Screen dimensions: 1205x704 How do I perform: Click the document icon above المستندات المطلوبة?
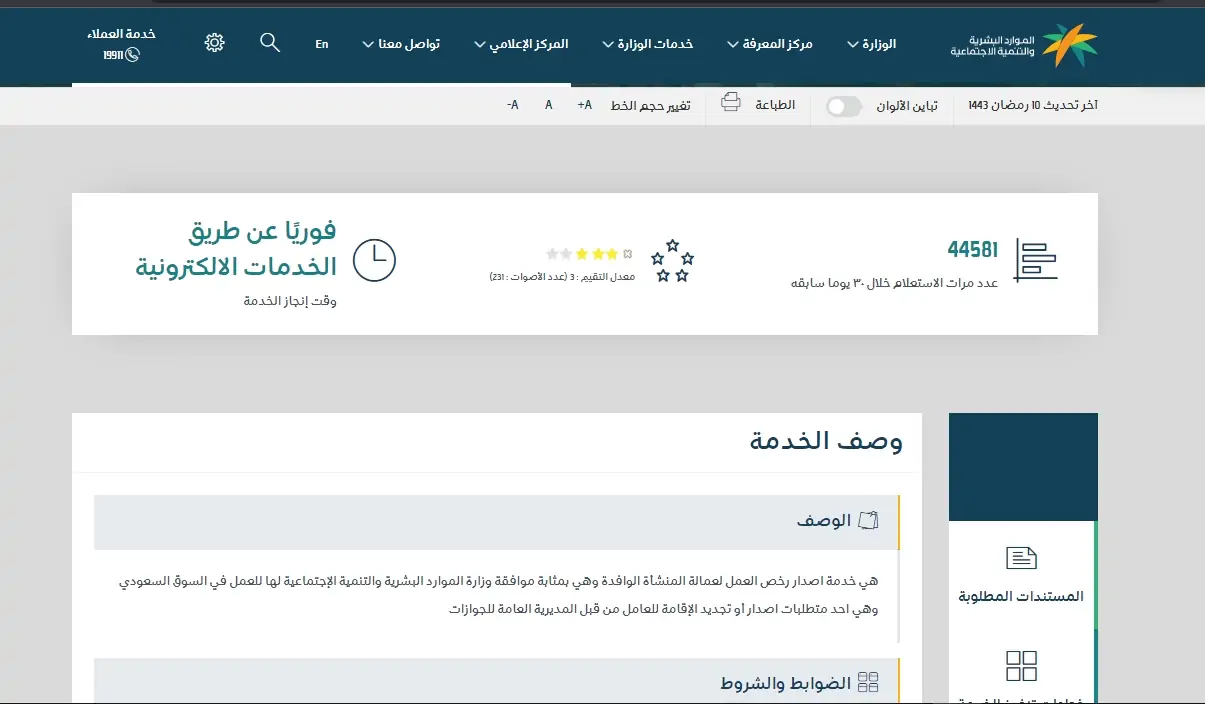pyautogui.click(x=1021, y=558)
